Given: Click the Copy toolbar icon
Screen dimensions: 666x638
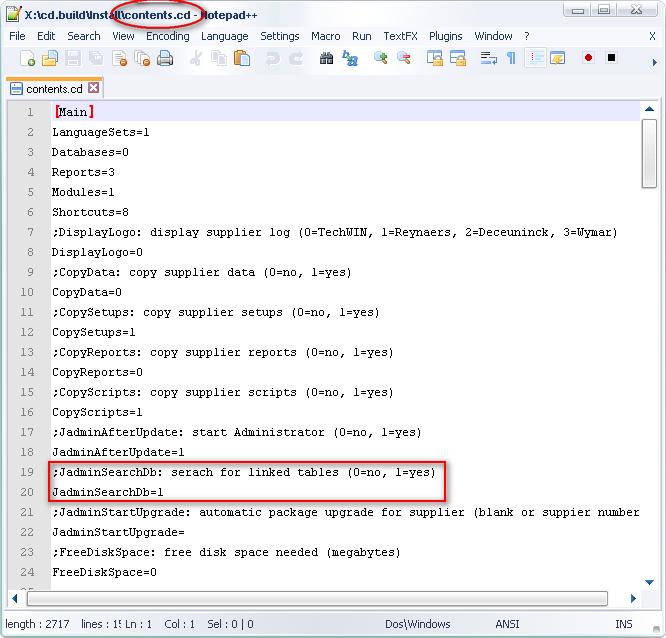Looking at the screenshot, I should 219,58.
